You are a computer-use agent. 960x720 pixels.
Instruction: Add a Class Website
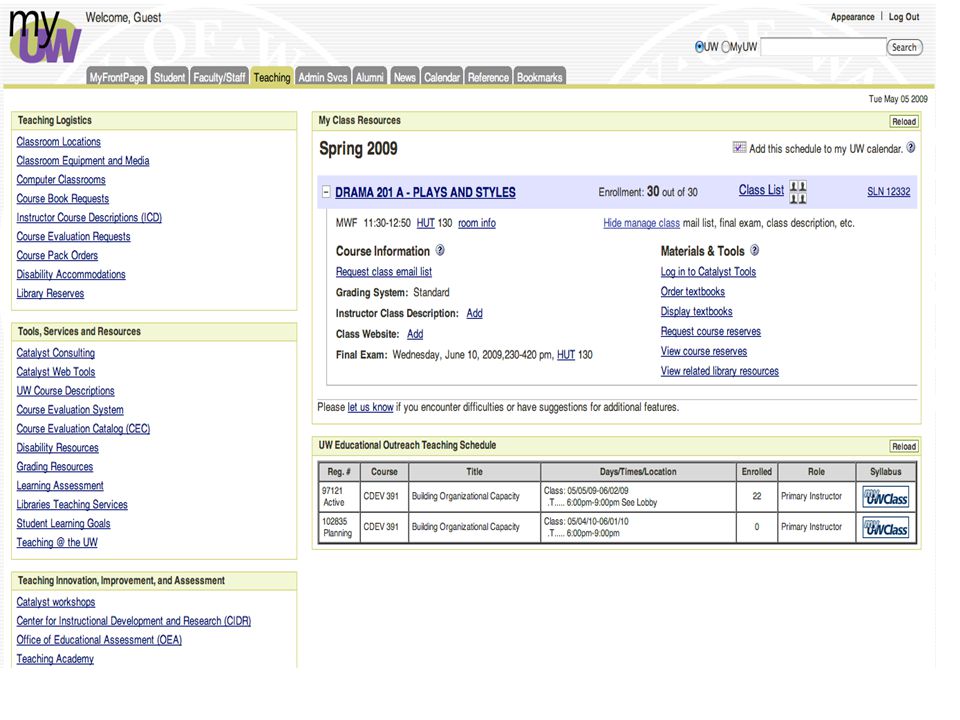click(x=415, y=334)
